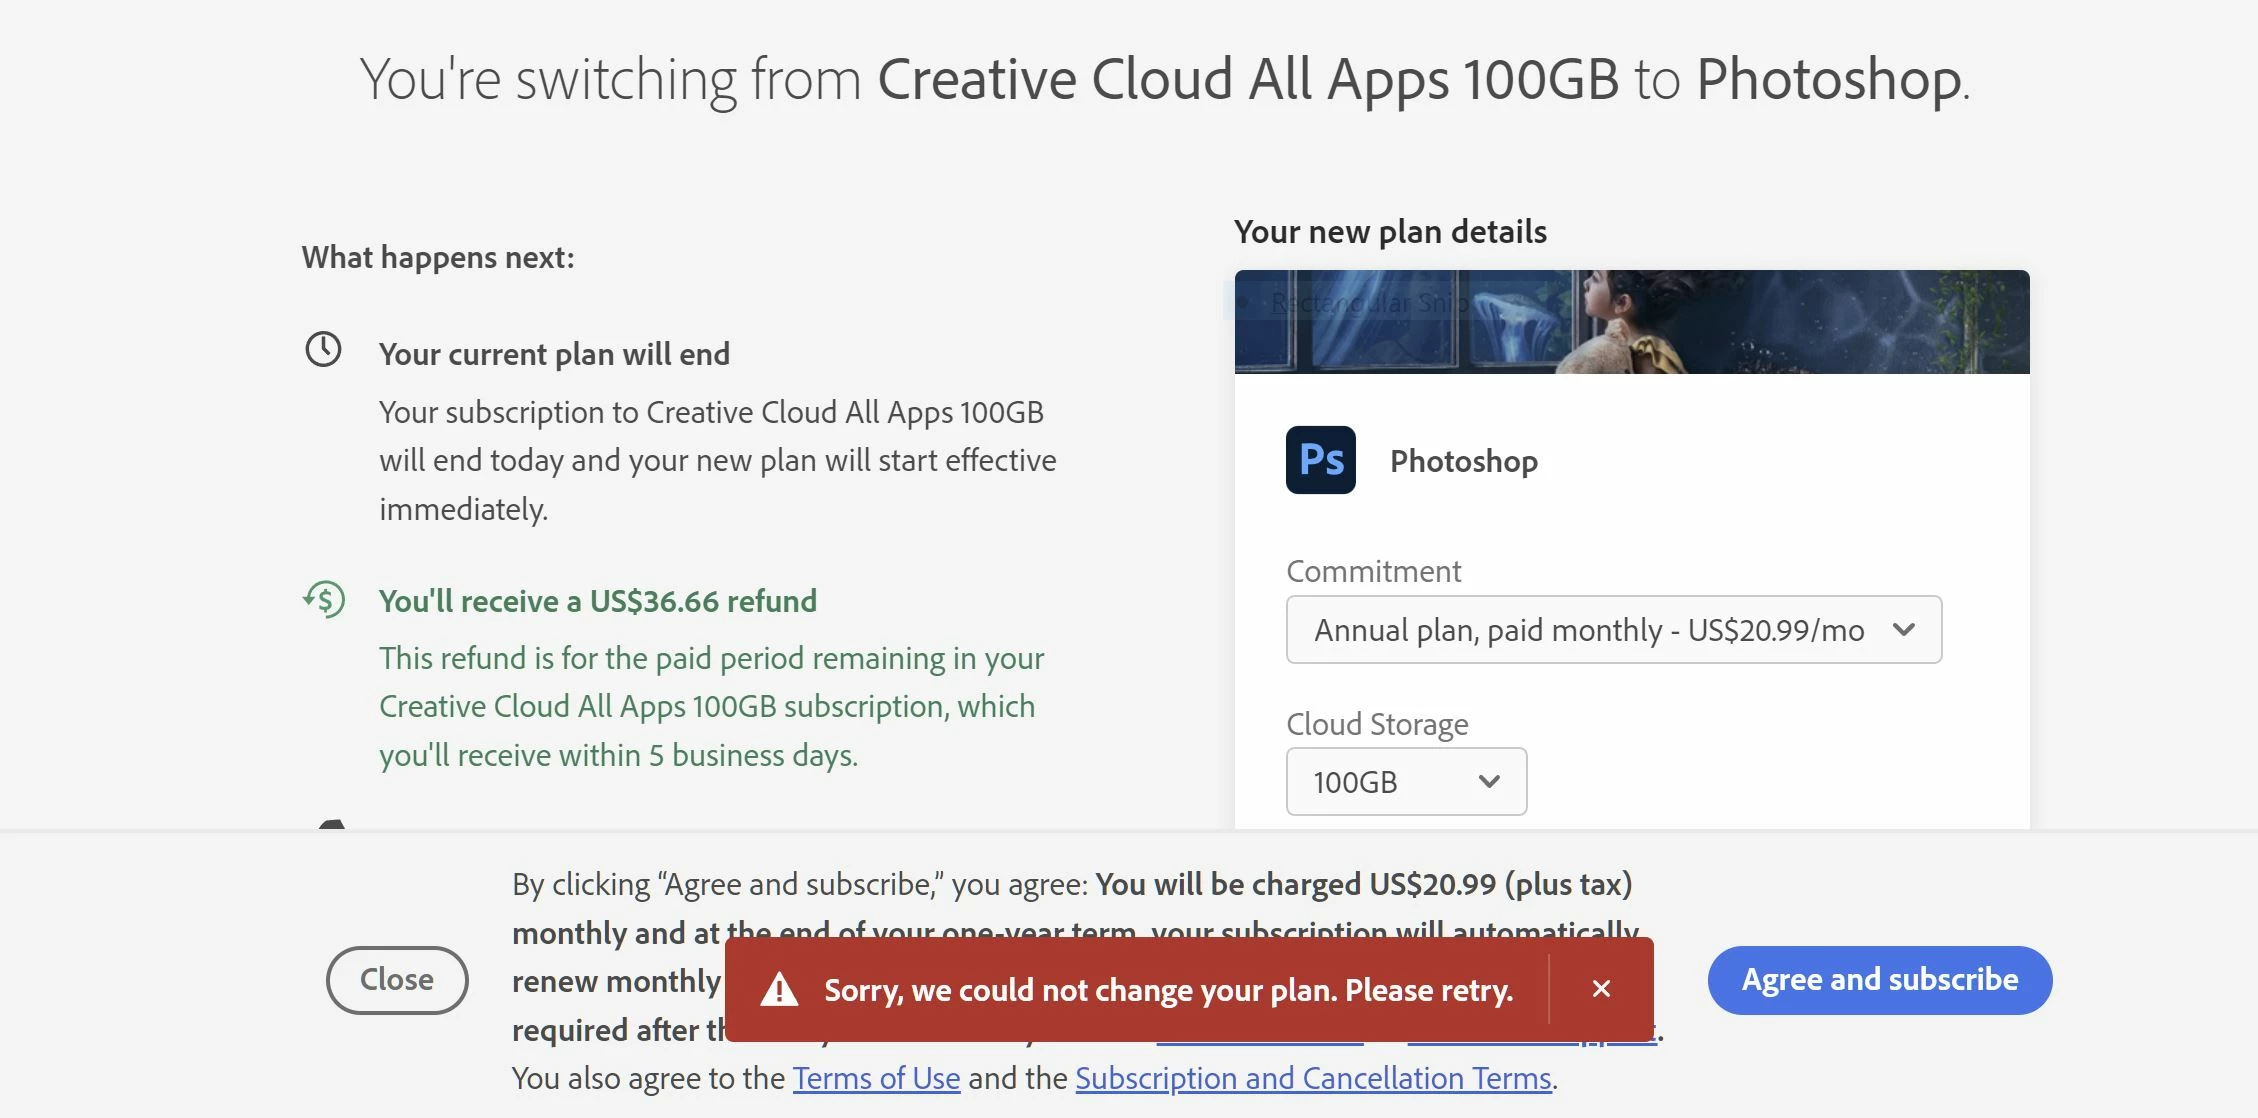The image size is (2258, 1118).
Task: Click the Photoshop plan name label
Action: [1463, 461]
